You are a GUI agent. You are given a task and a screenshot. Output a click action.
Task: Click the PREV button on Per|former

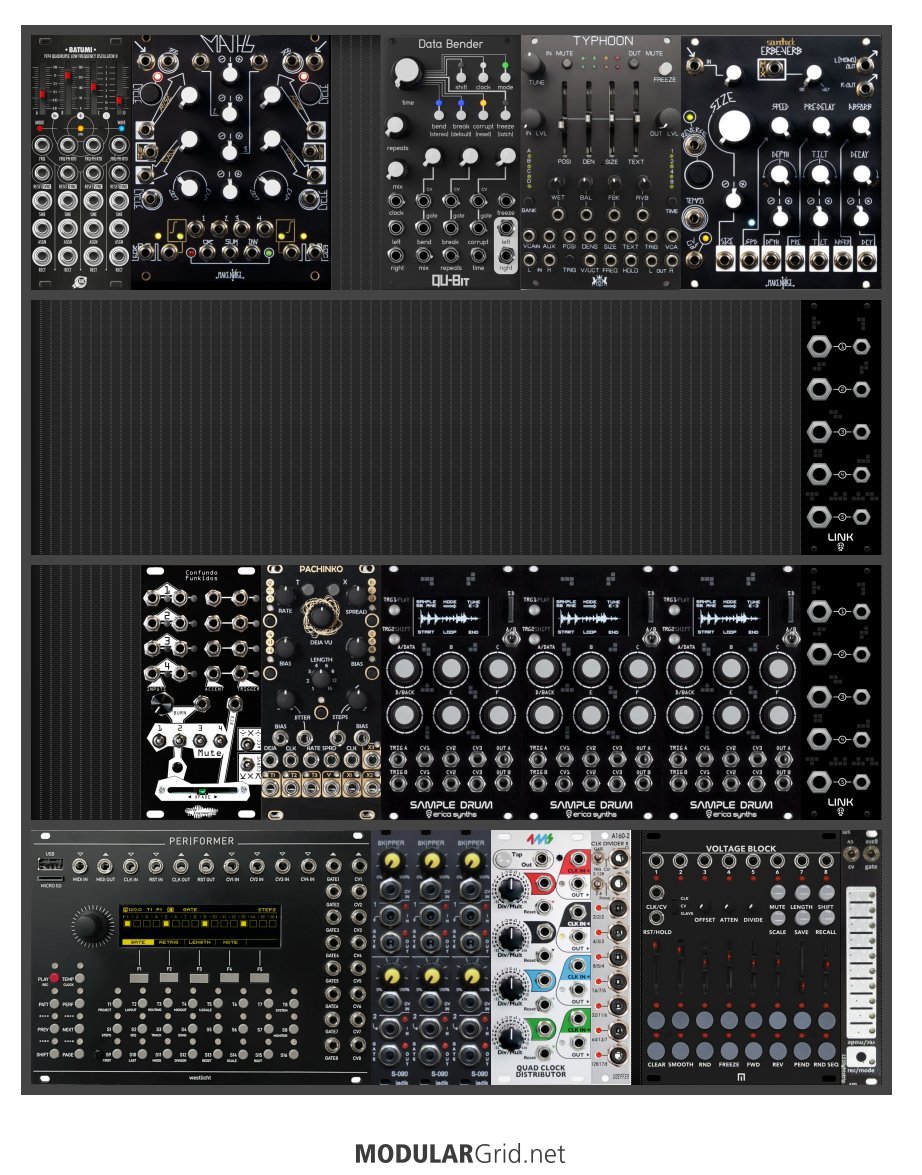click(x=55, y=1029)
